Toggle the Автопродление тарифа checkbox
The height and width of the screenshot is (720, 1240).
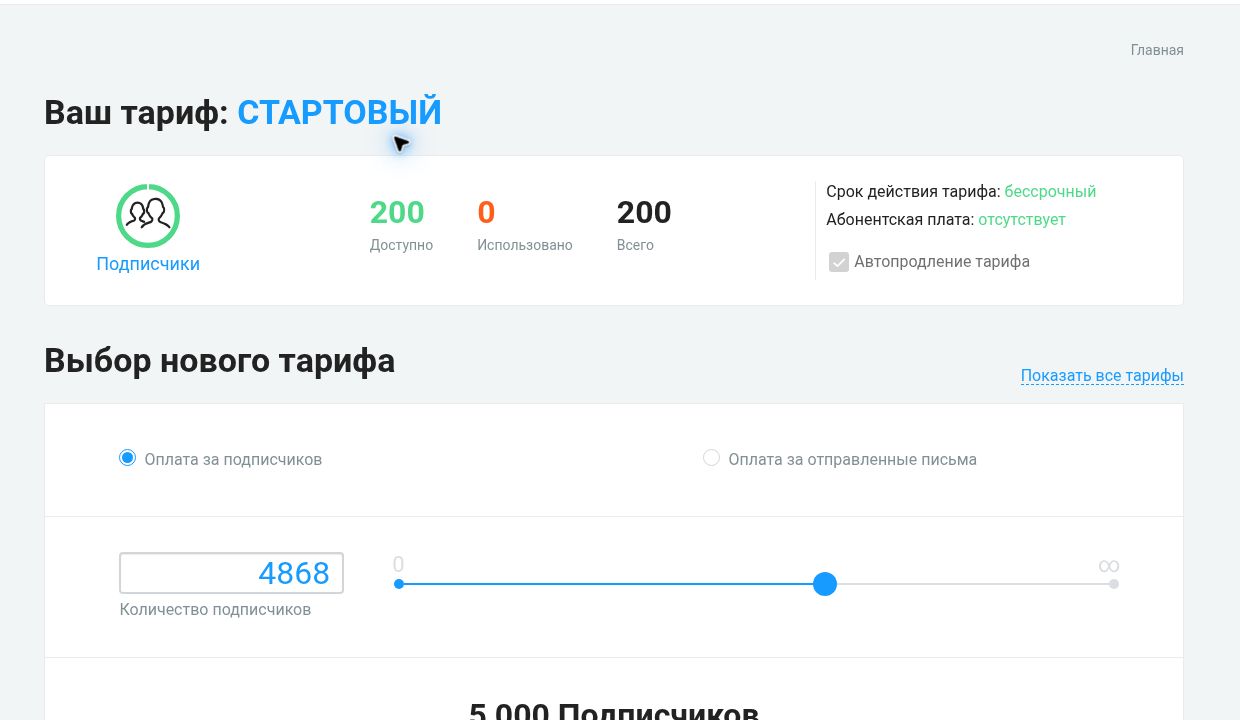[x=839, y=262]
